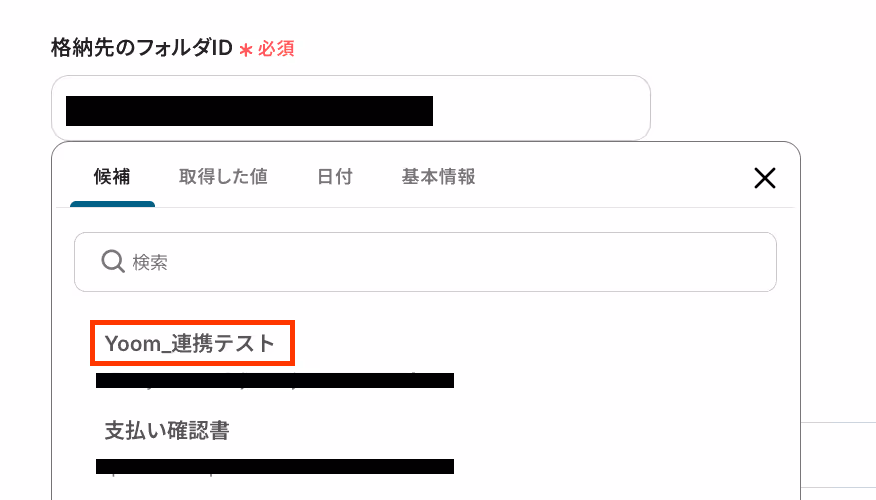Click the 格納先のフォルダID input field

(x=351, y=108)
